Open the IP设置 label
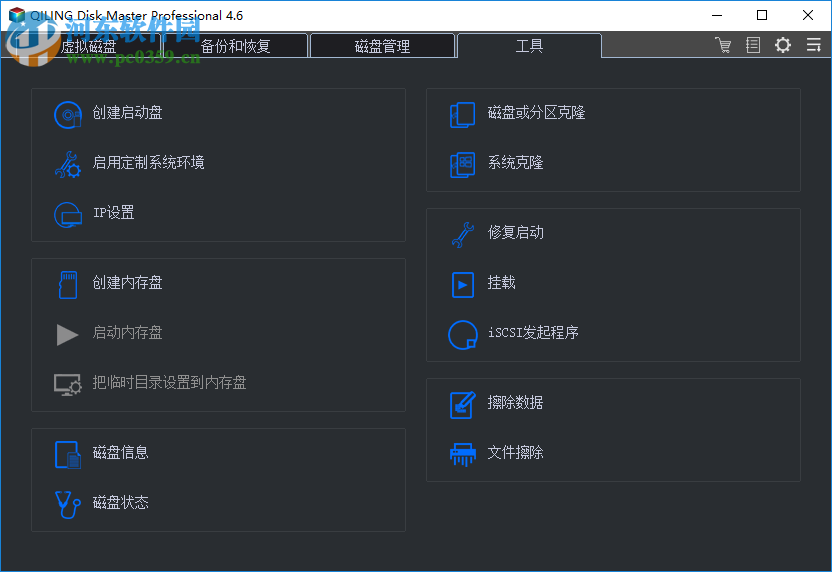Image resolution: width=832 pixels, height=572 pixels. [114, 212]
